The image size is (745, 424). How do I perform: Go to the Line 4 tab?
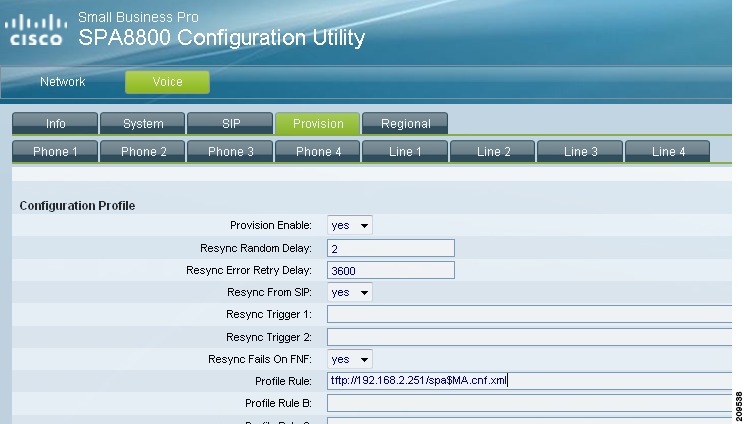point(668,152)
